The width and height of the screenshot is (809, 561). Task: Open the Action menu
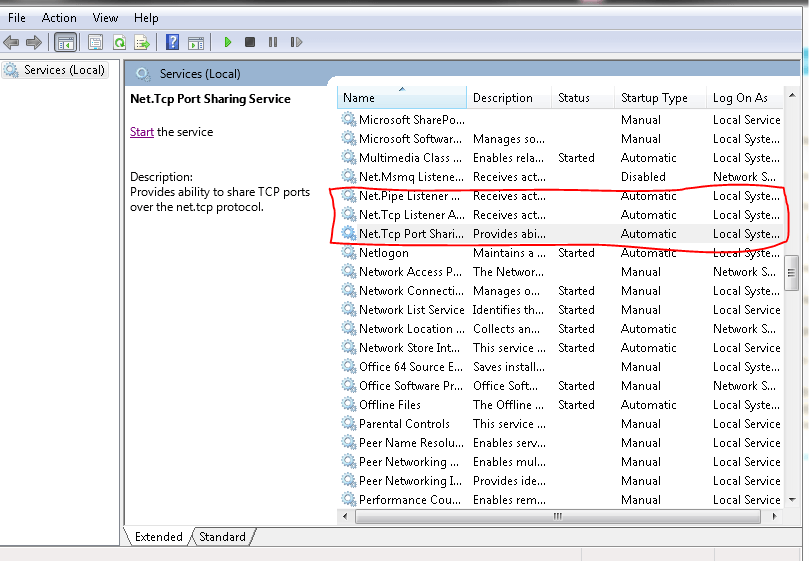point(59,18)
